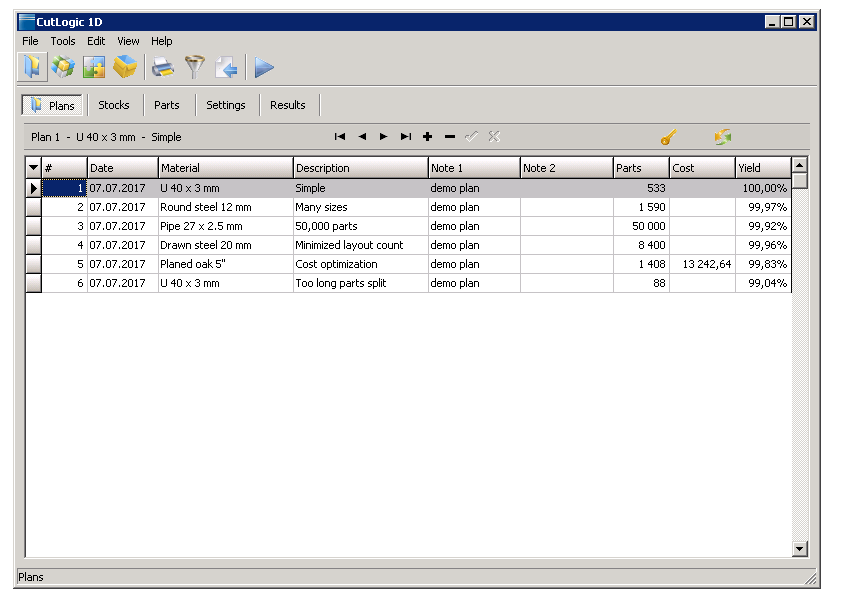Click the colored cube toolbar icon
The height and width of the screenshot is (599, 846).
point(63,67)
